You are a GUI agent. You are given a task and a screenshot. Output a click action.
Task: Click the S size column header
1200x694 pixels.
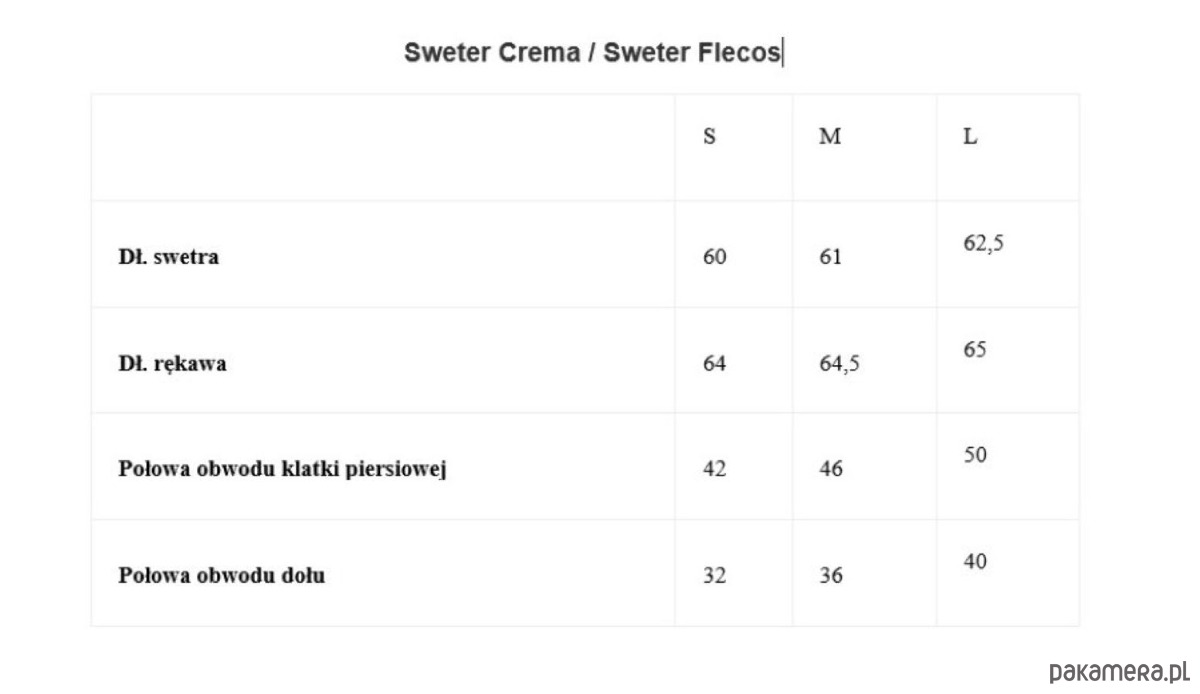[709, 137]
